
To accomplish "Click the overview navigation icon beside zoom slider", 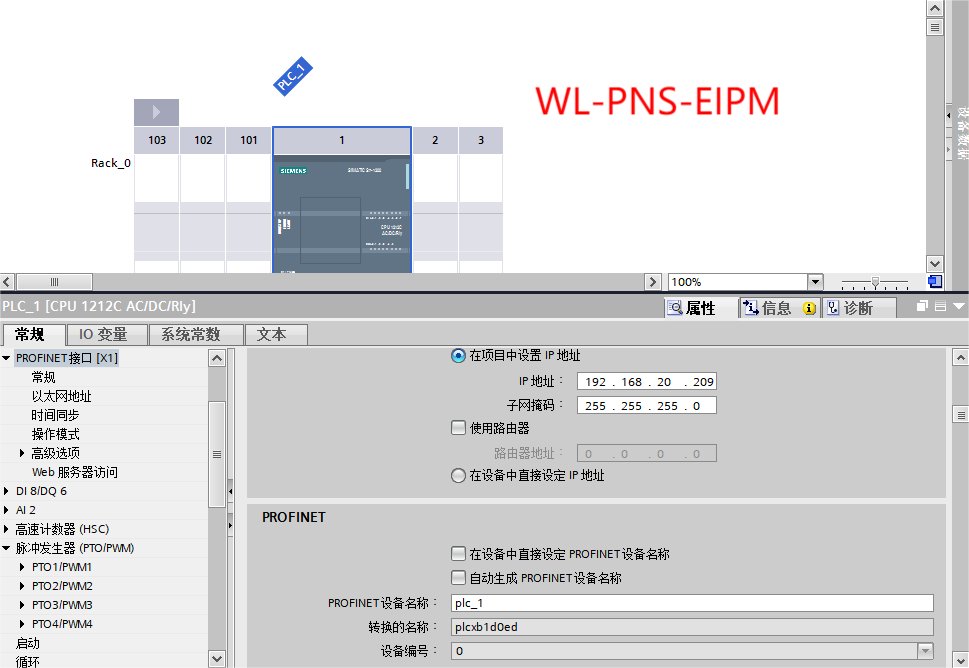I will pos(935,282).
